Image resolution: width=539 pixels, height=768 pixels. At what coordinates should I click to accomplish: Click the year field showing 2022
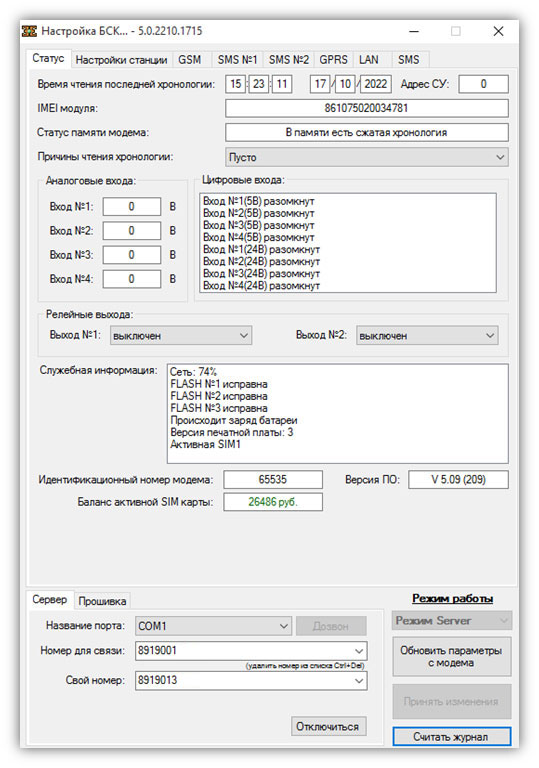pos(376,84)
